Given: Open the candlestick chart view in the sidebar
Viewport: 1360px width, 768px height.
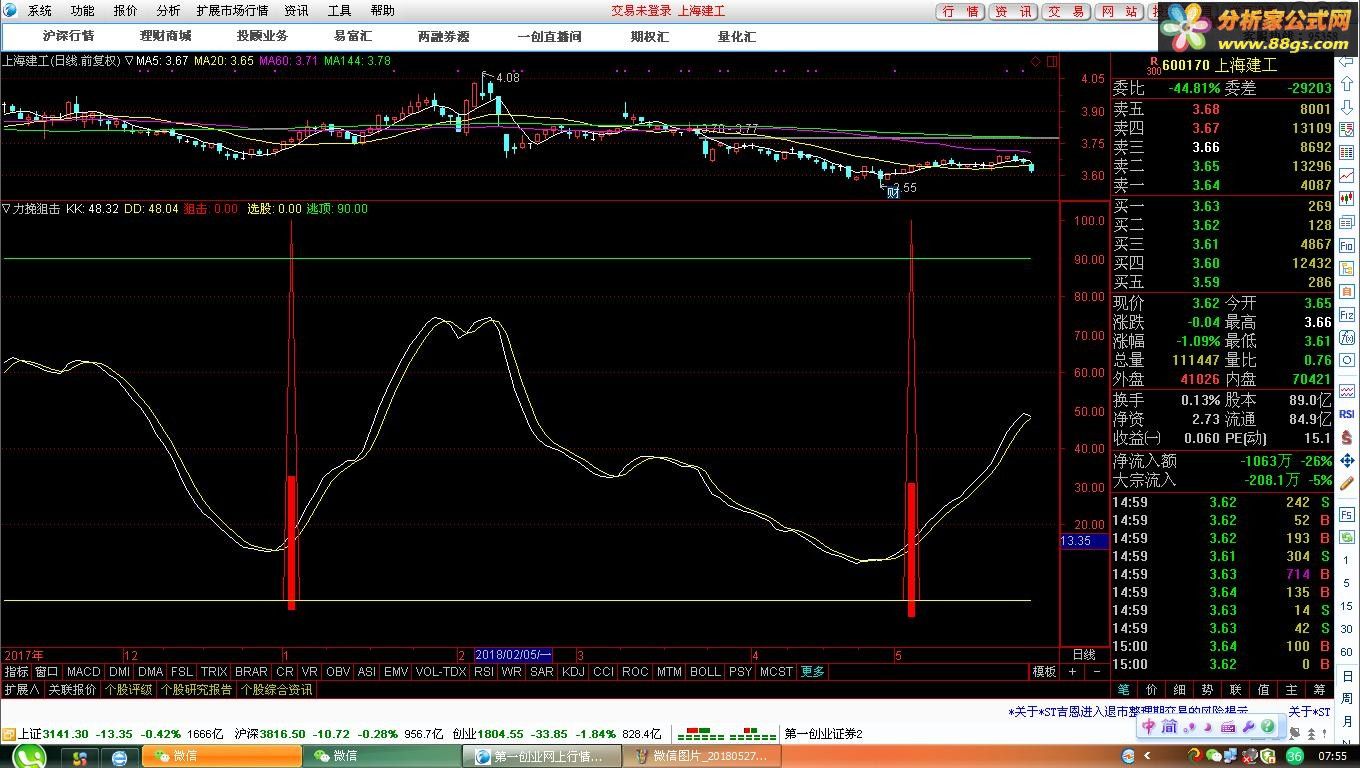Looking at the screenshot, I should point(1346,199).
